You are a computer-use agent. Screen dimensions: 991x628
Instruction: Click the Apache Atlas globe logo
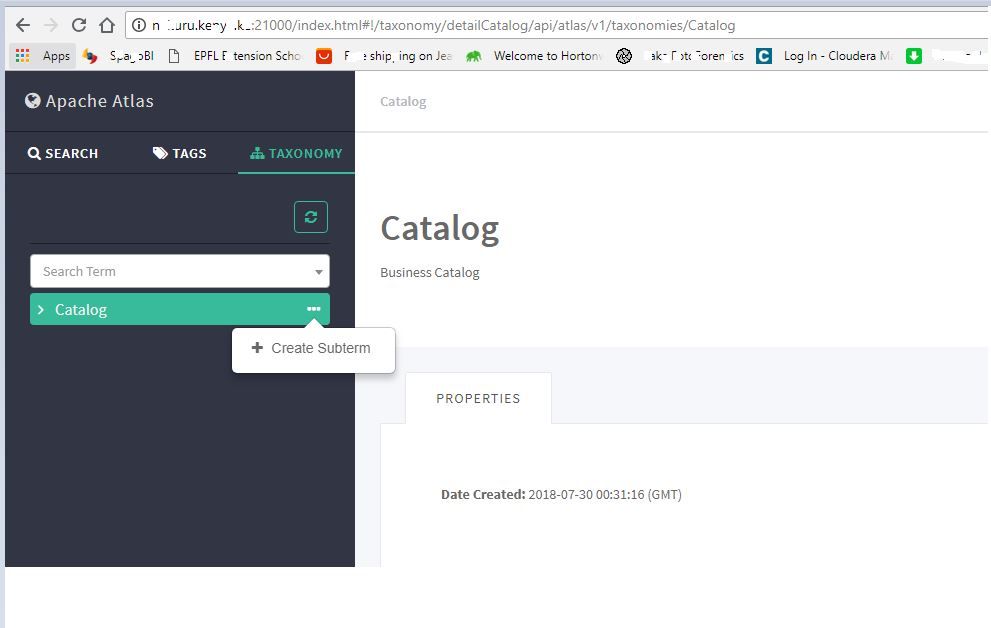click(x=33, y=100)
